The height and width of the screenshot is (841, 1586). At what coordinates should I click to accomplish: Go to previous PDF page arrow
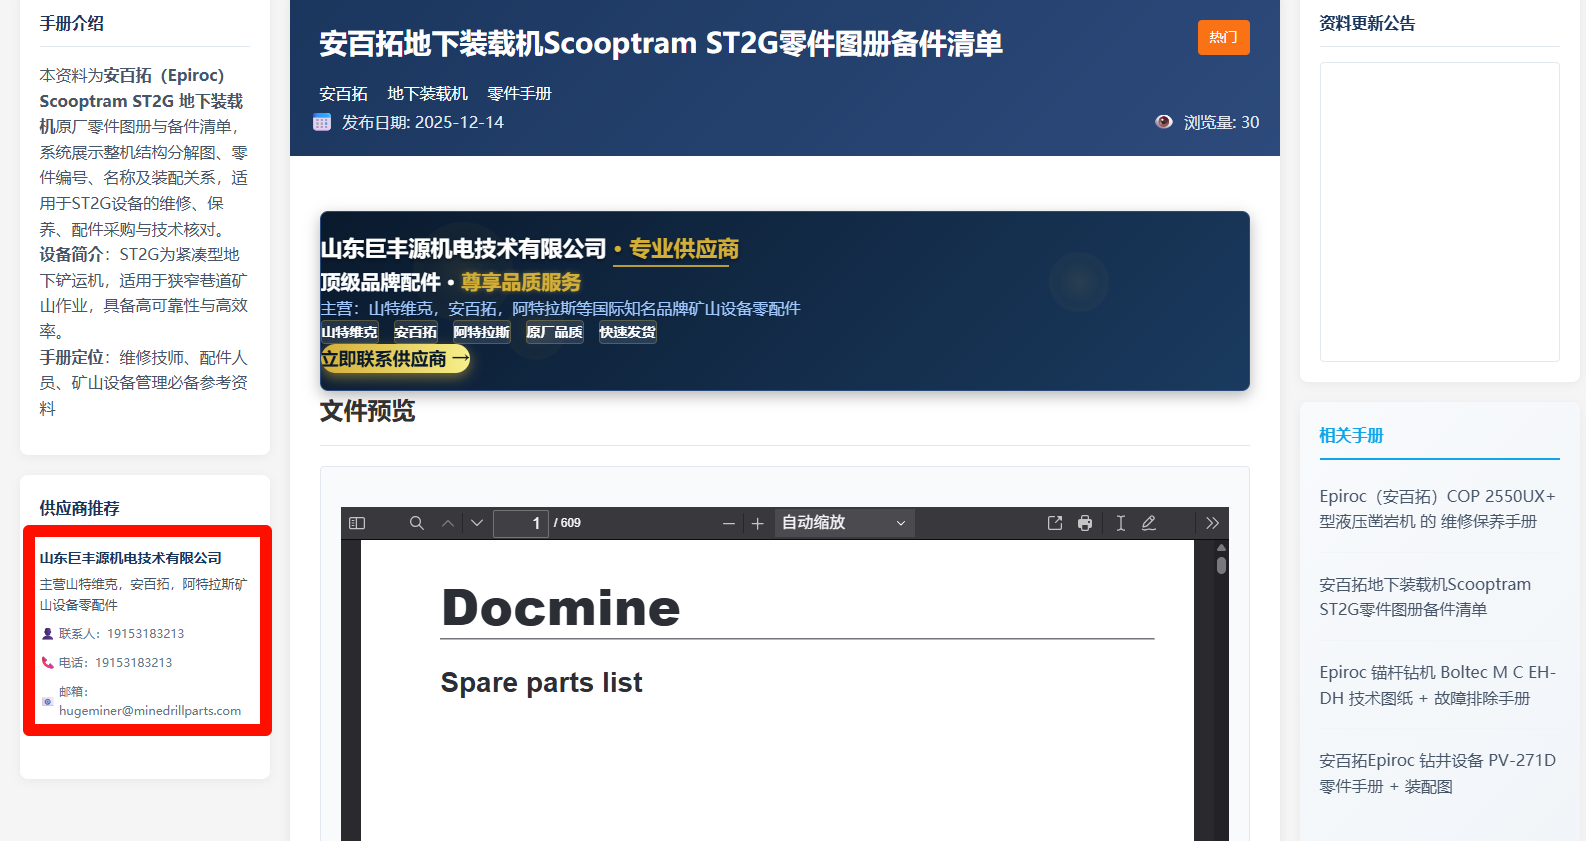448,523
